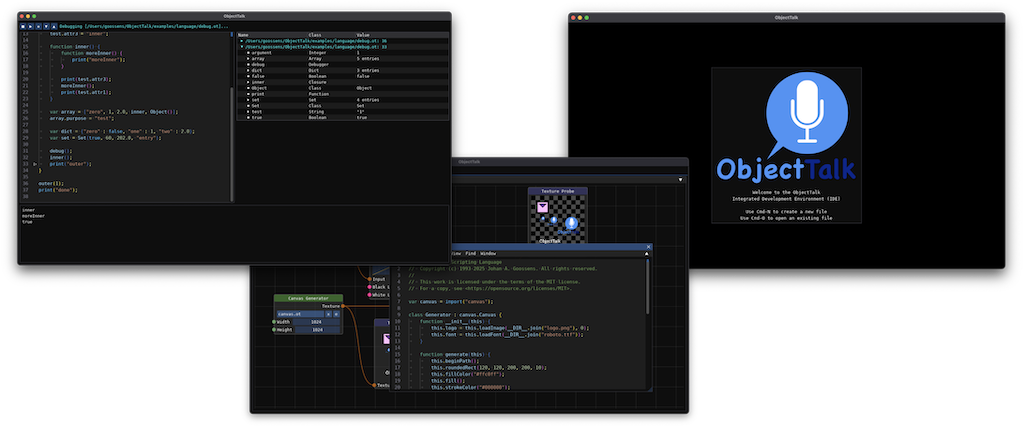1024x427 pixels.
Task: Select the argument variable row
Action: click(x=343, y=53)
